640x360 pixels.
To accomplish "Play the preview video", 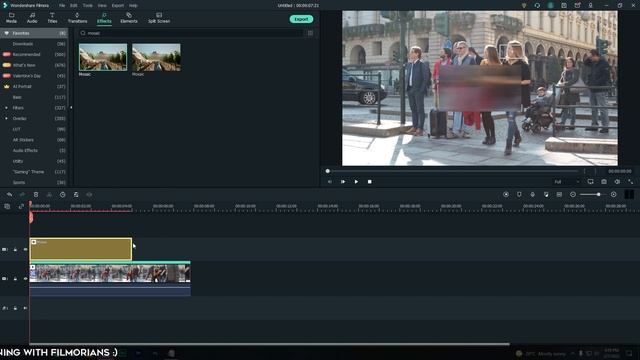I will pos(356,182).
